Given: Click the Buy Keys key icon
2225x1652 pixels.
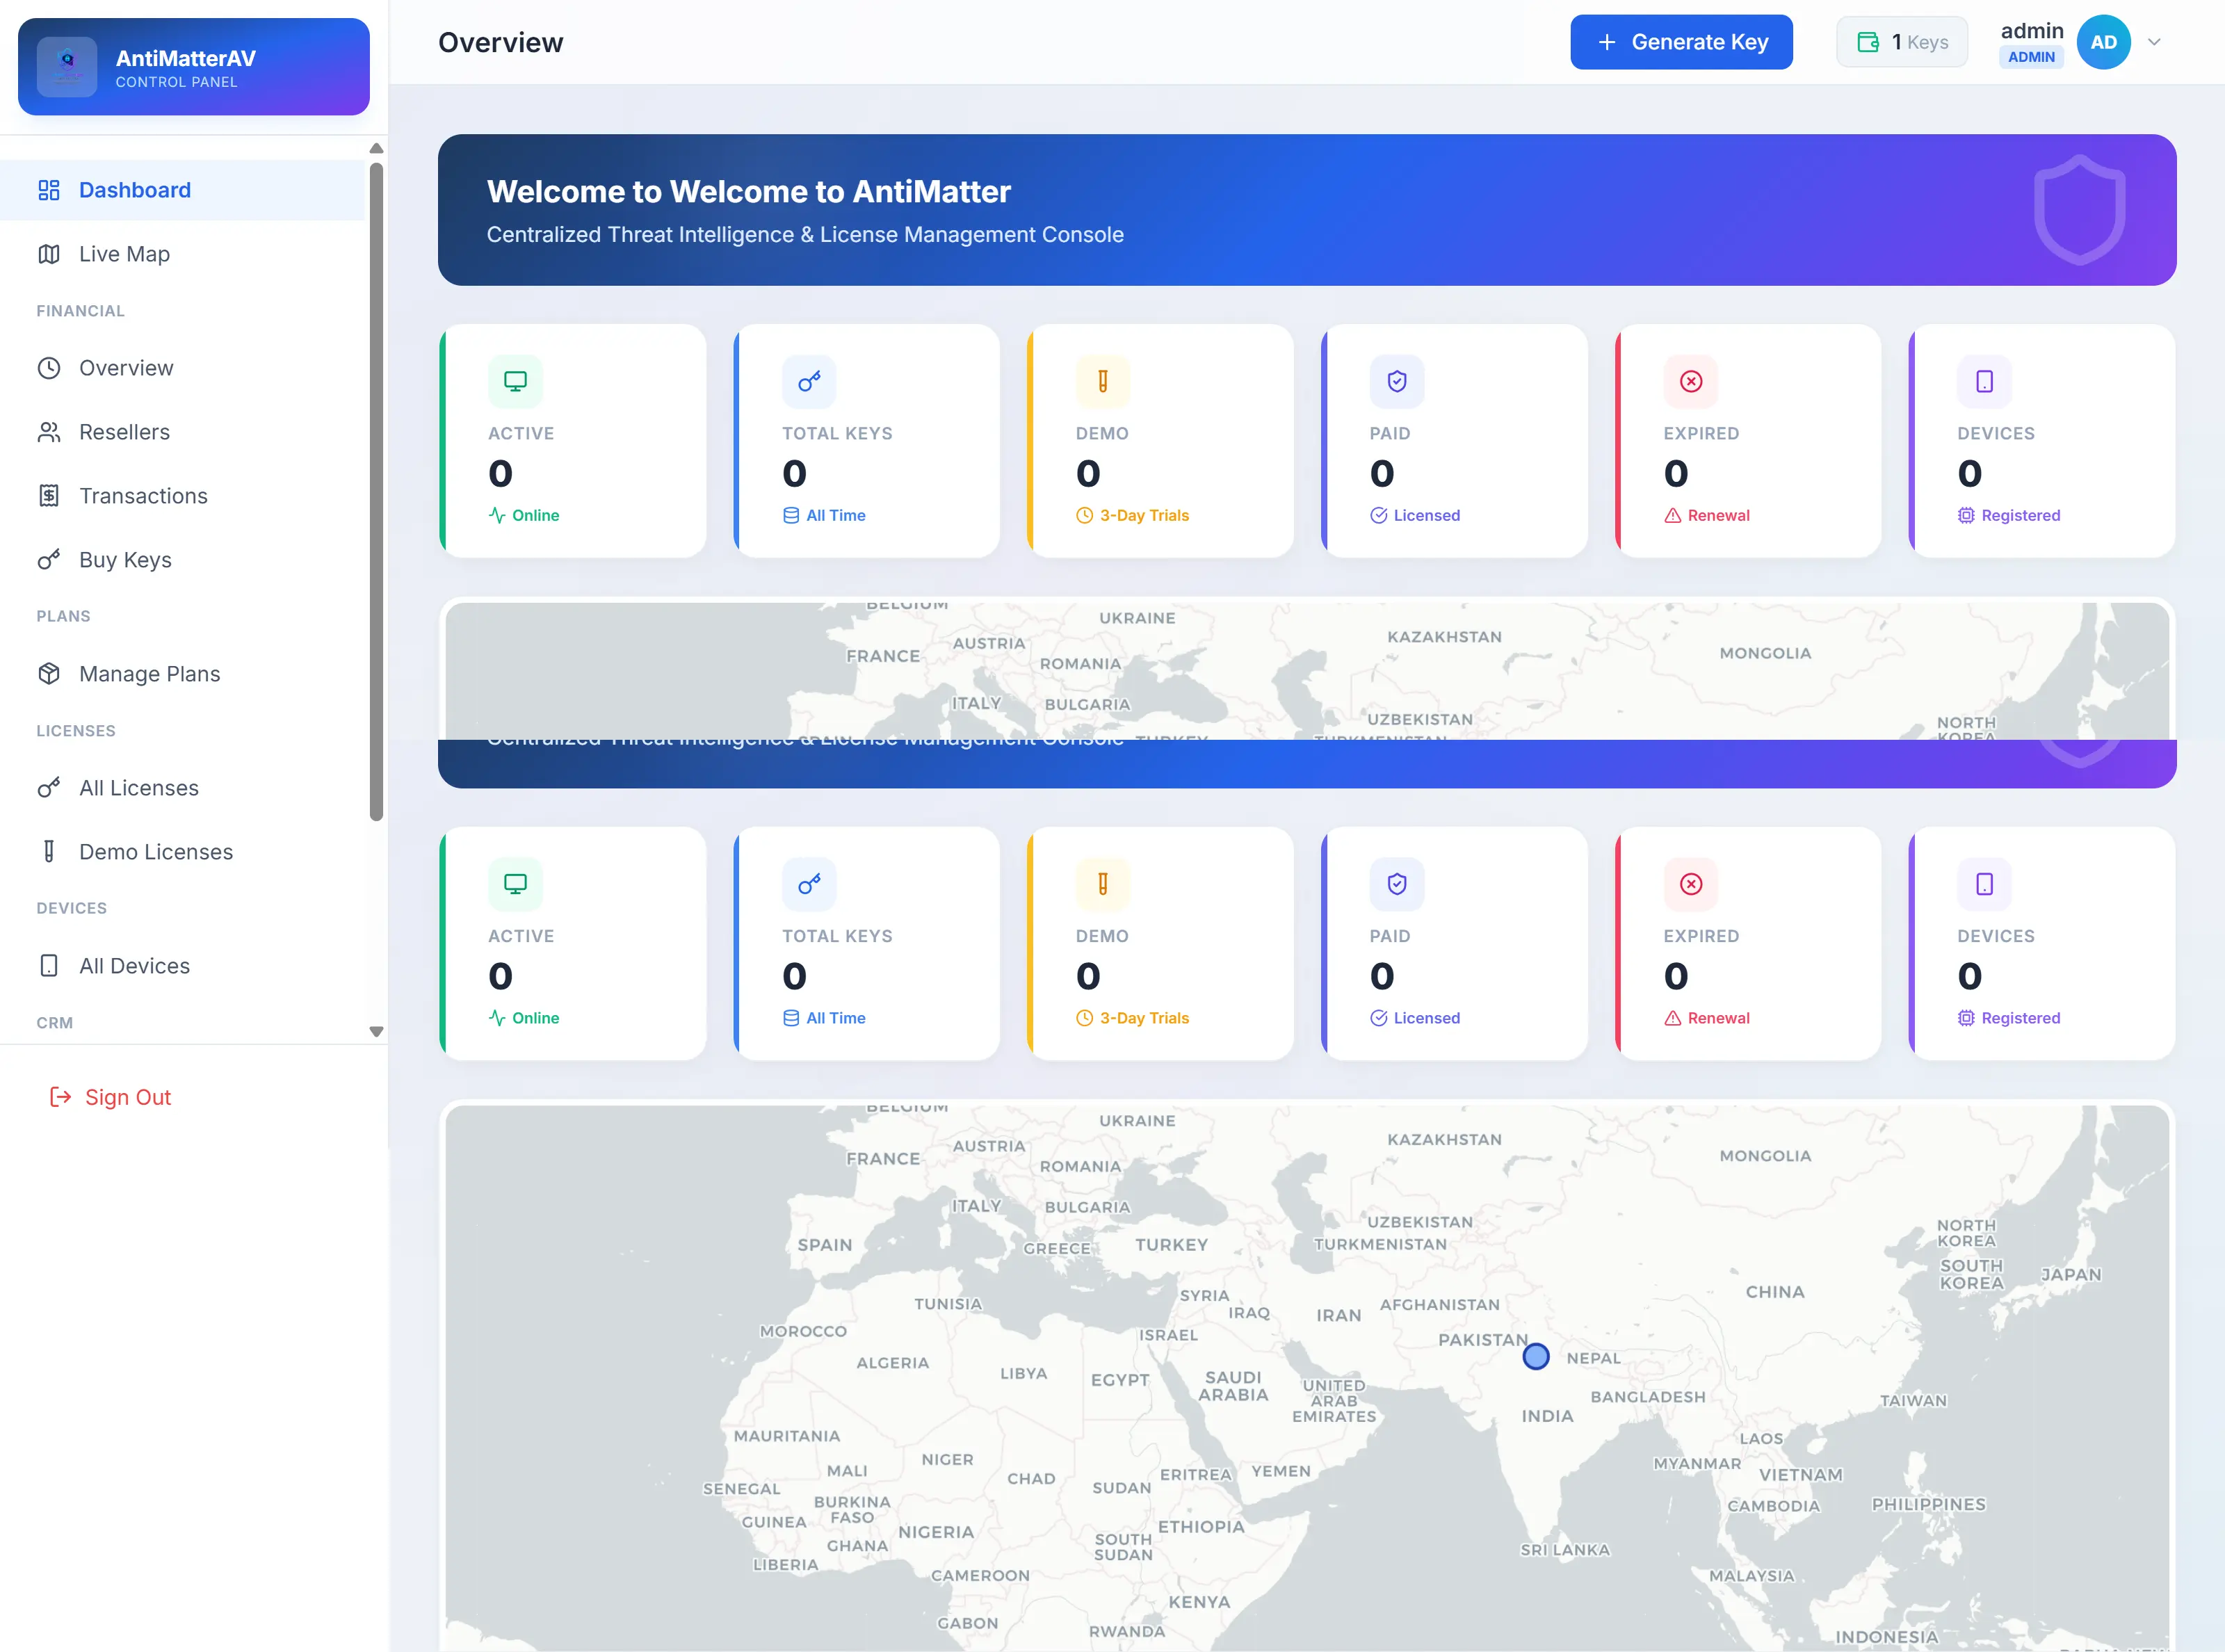Looking at the screenshot, I should tap(50, 559).
